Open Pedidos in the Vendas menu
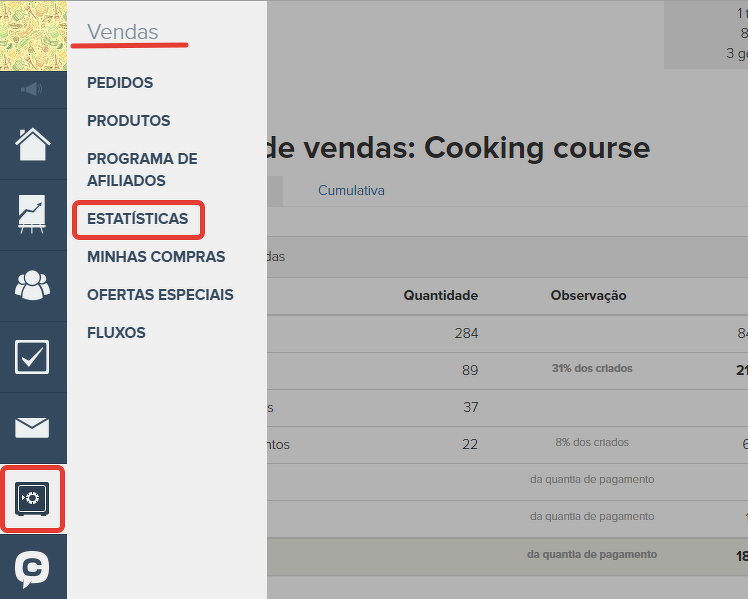 coord(120,83)
